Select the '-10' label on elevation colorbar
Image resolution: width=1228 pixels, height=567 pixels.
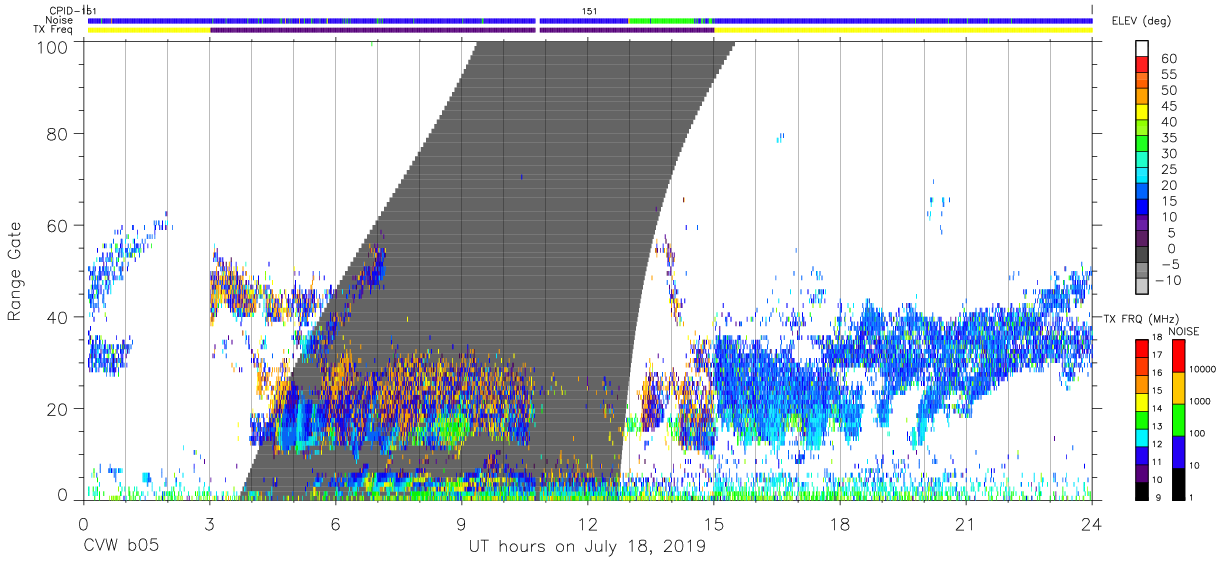[x=1167, y=280]
